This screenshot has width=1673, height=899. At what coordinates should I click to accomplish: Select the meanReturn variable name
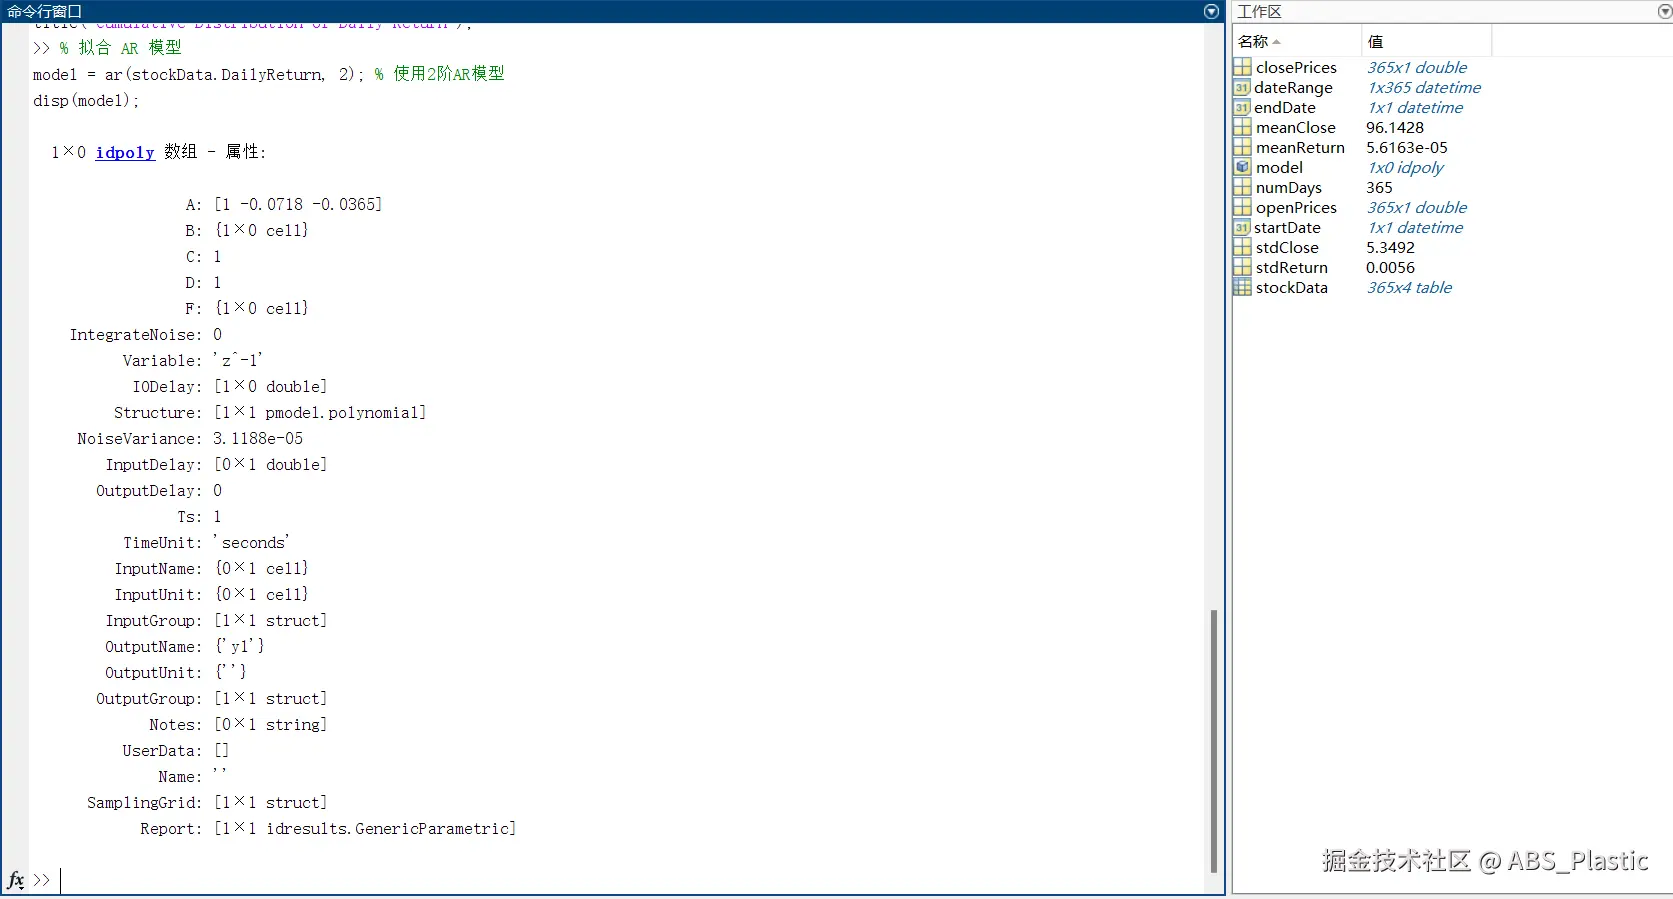[1300, 147]
